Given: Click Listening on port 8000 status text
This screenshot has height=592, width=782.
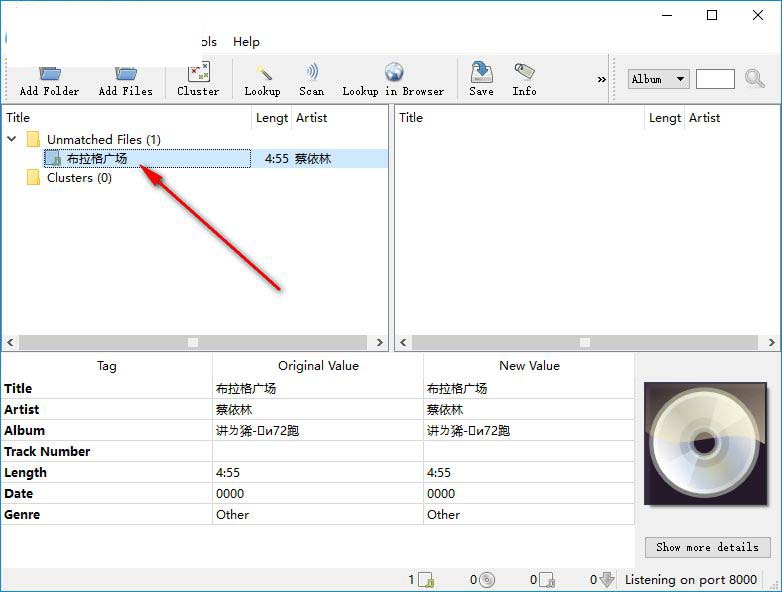Looking at the screenshot, I should [691, 580].
